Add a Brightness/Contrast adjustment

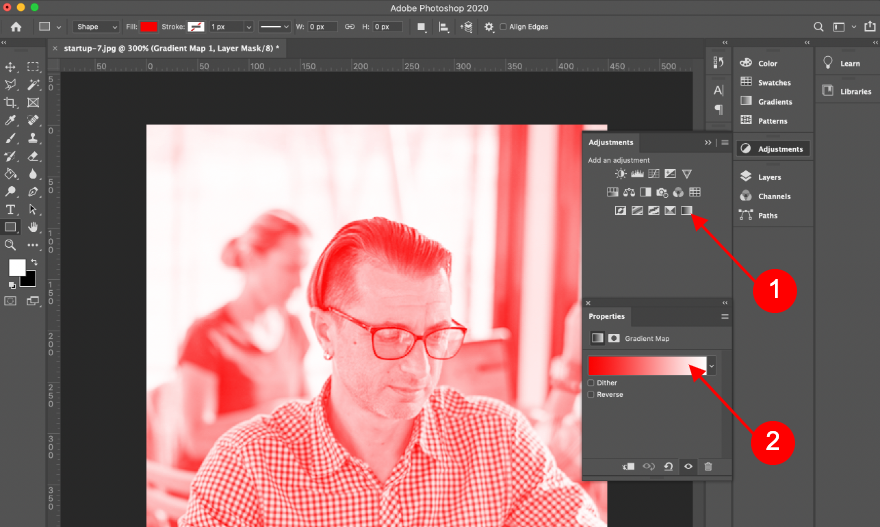620,174
